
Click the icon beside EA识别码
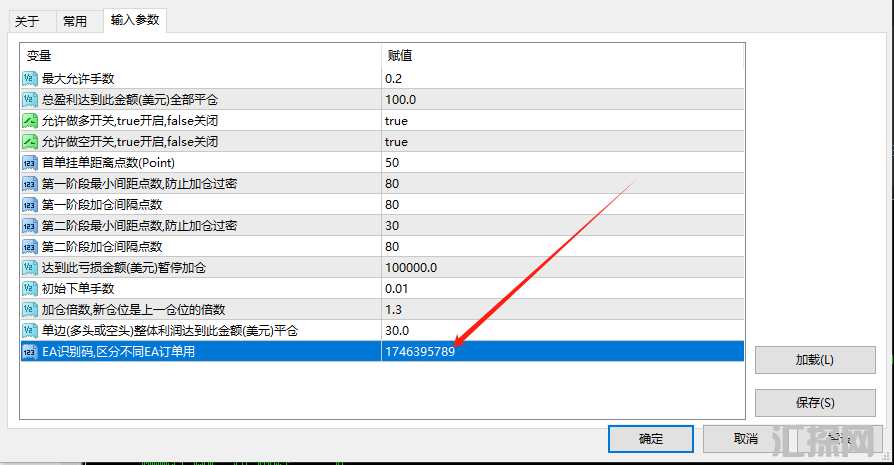point(30,352)
